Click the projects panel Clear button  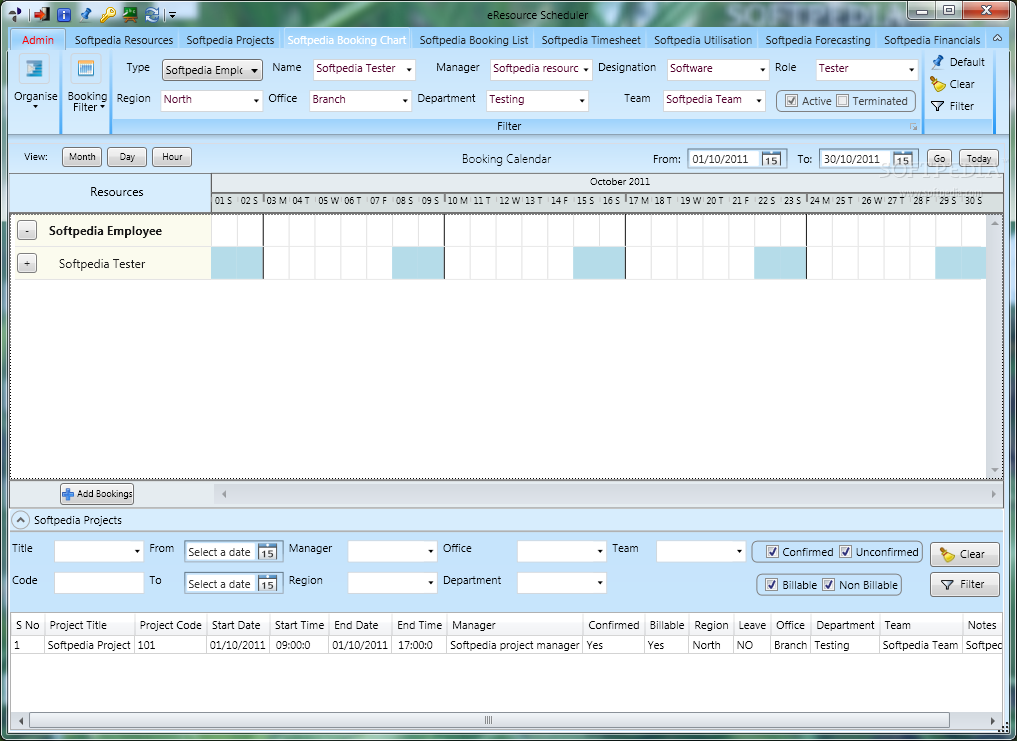(x=964, y=554)
